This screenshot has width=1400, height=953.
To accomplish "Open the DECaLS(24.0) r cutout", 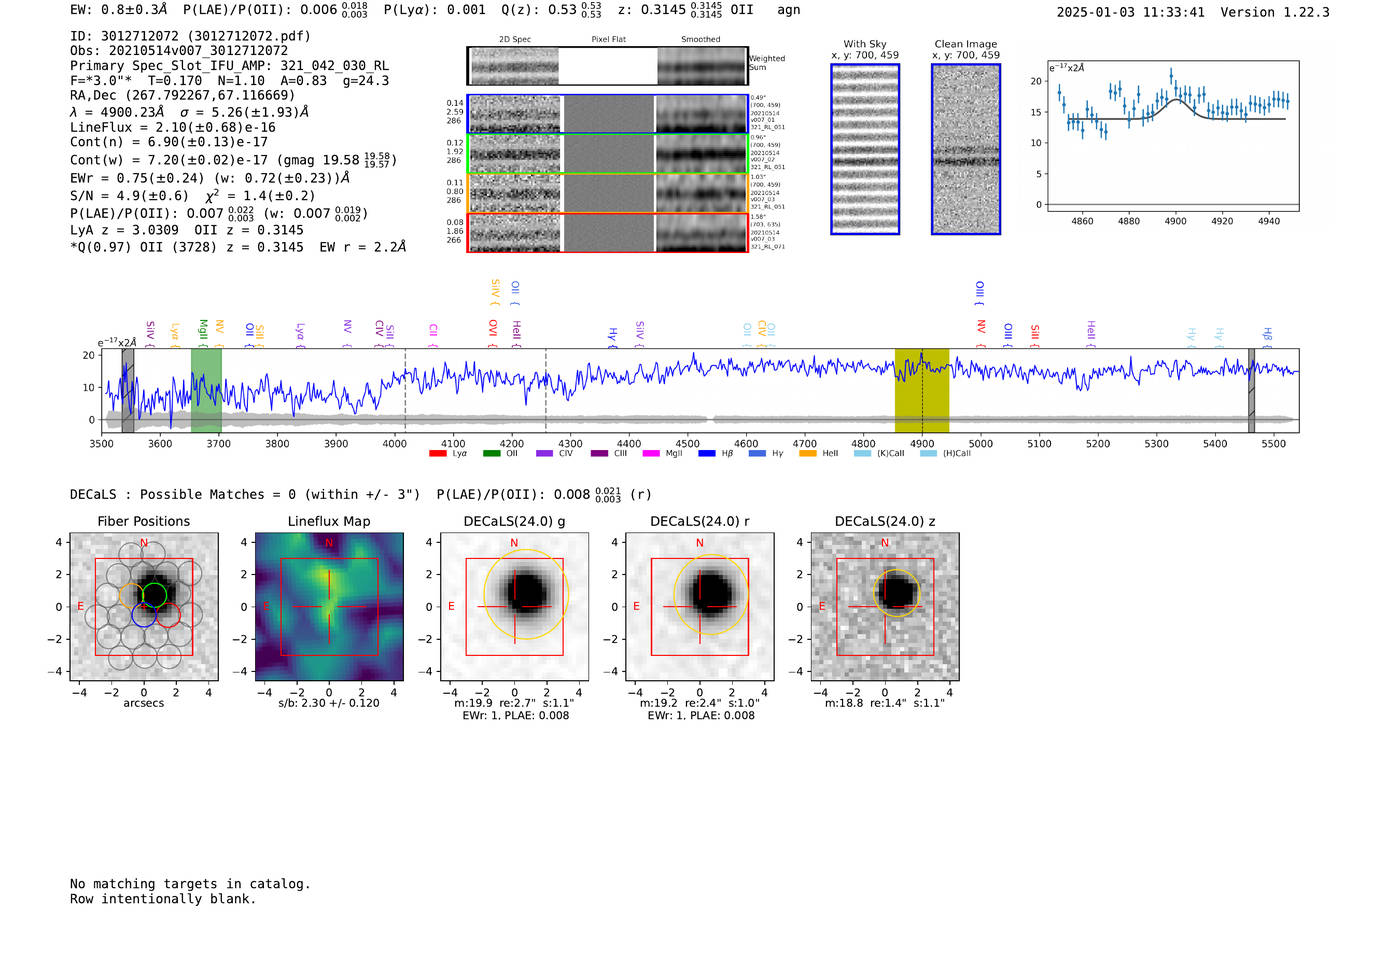I will click(700, 606).
